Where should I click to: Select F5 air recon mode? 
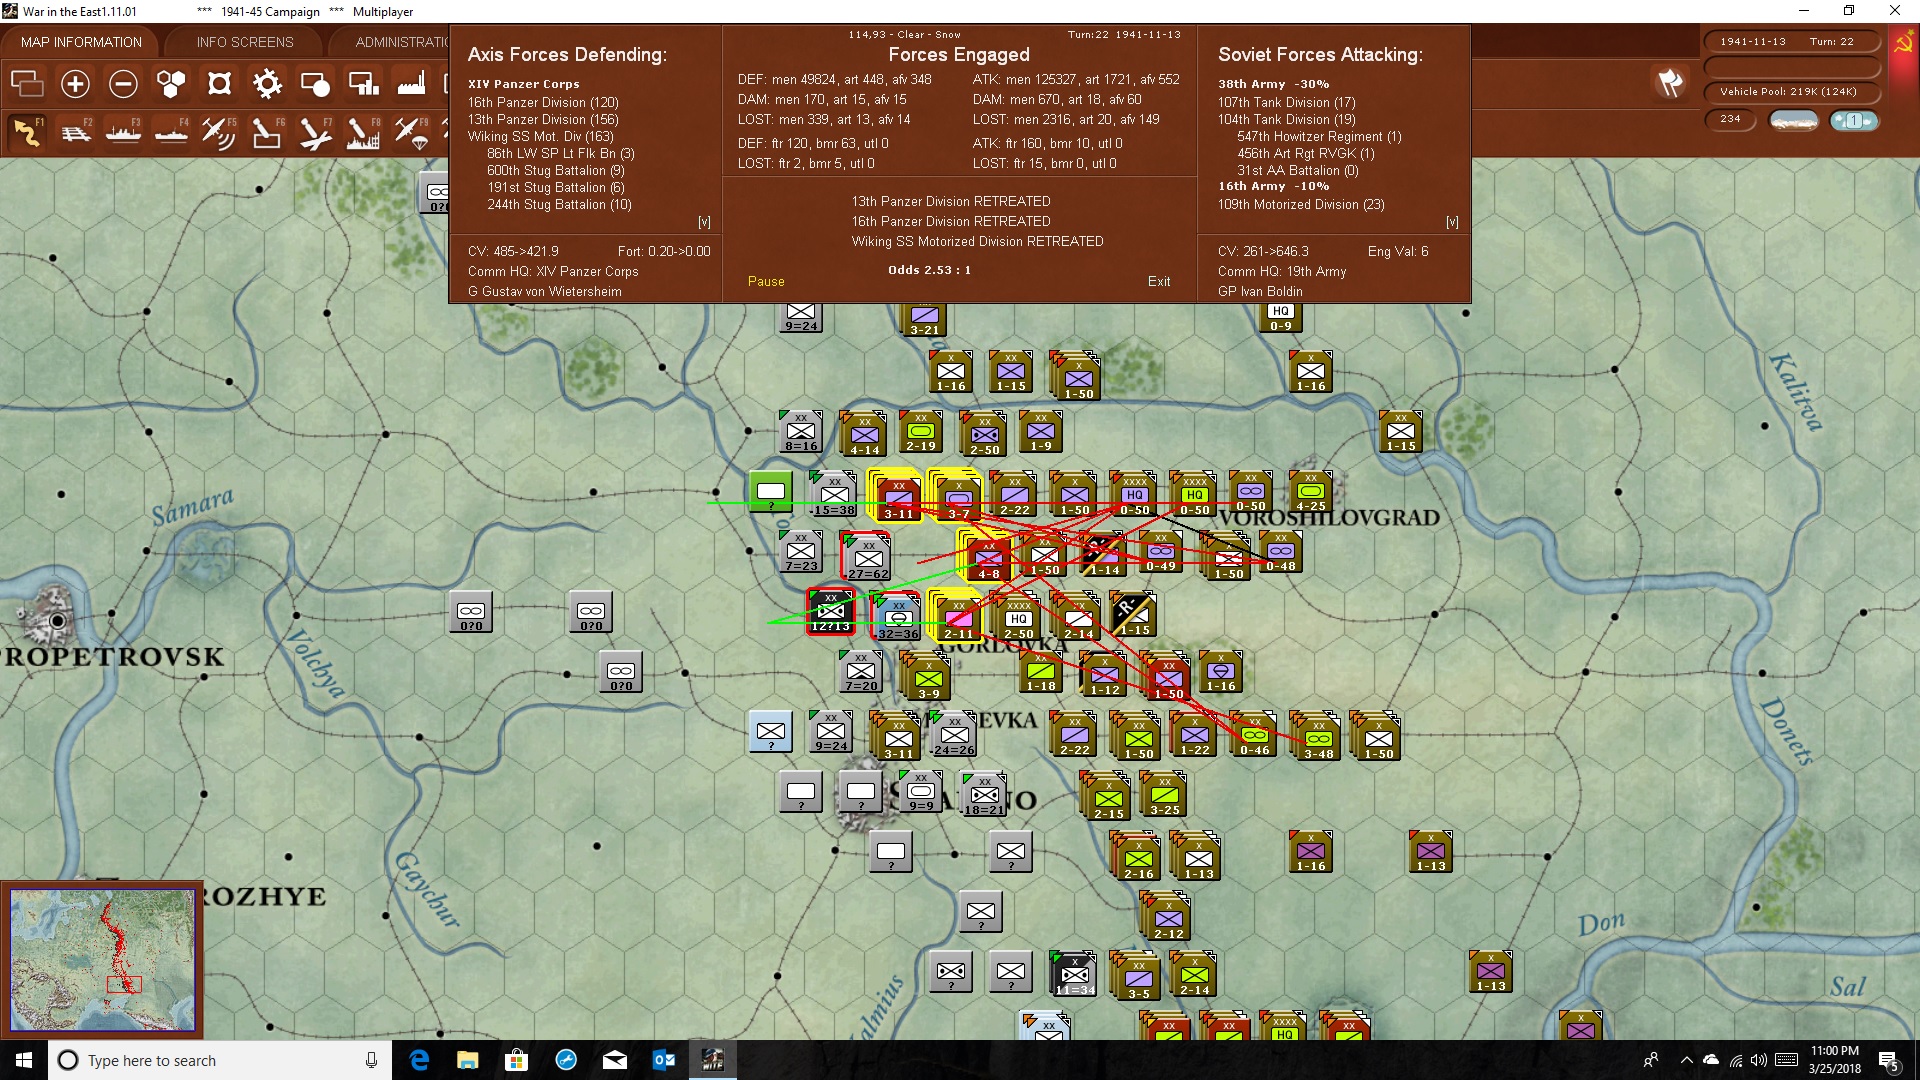[x=219, y=132]
